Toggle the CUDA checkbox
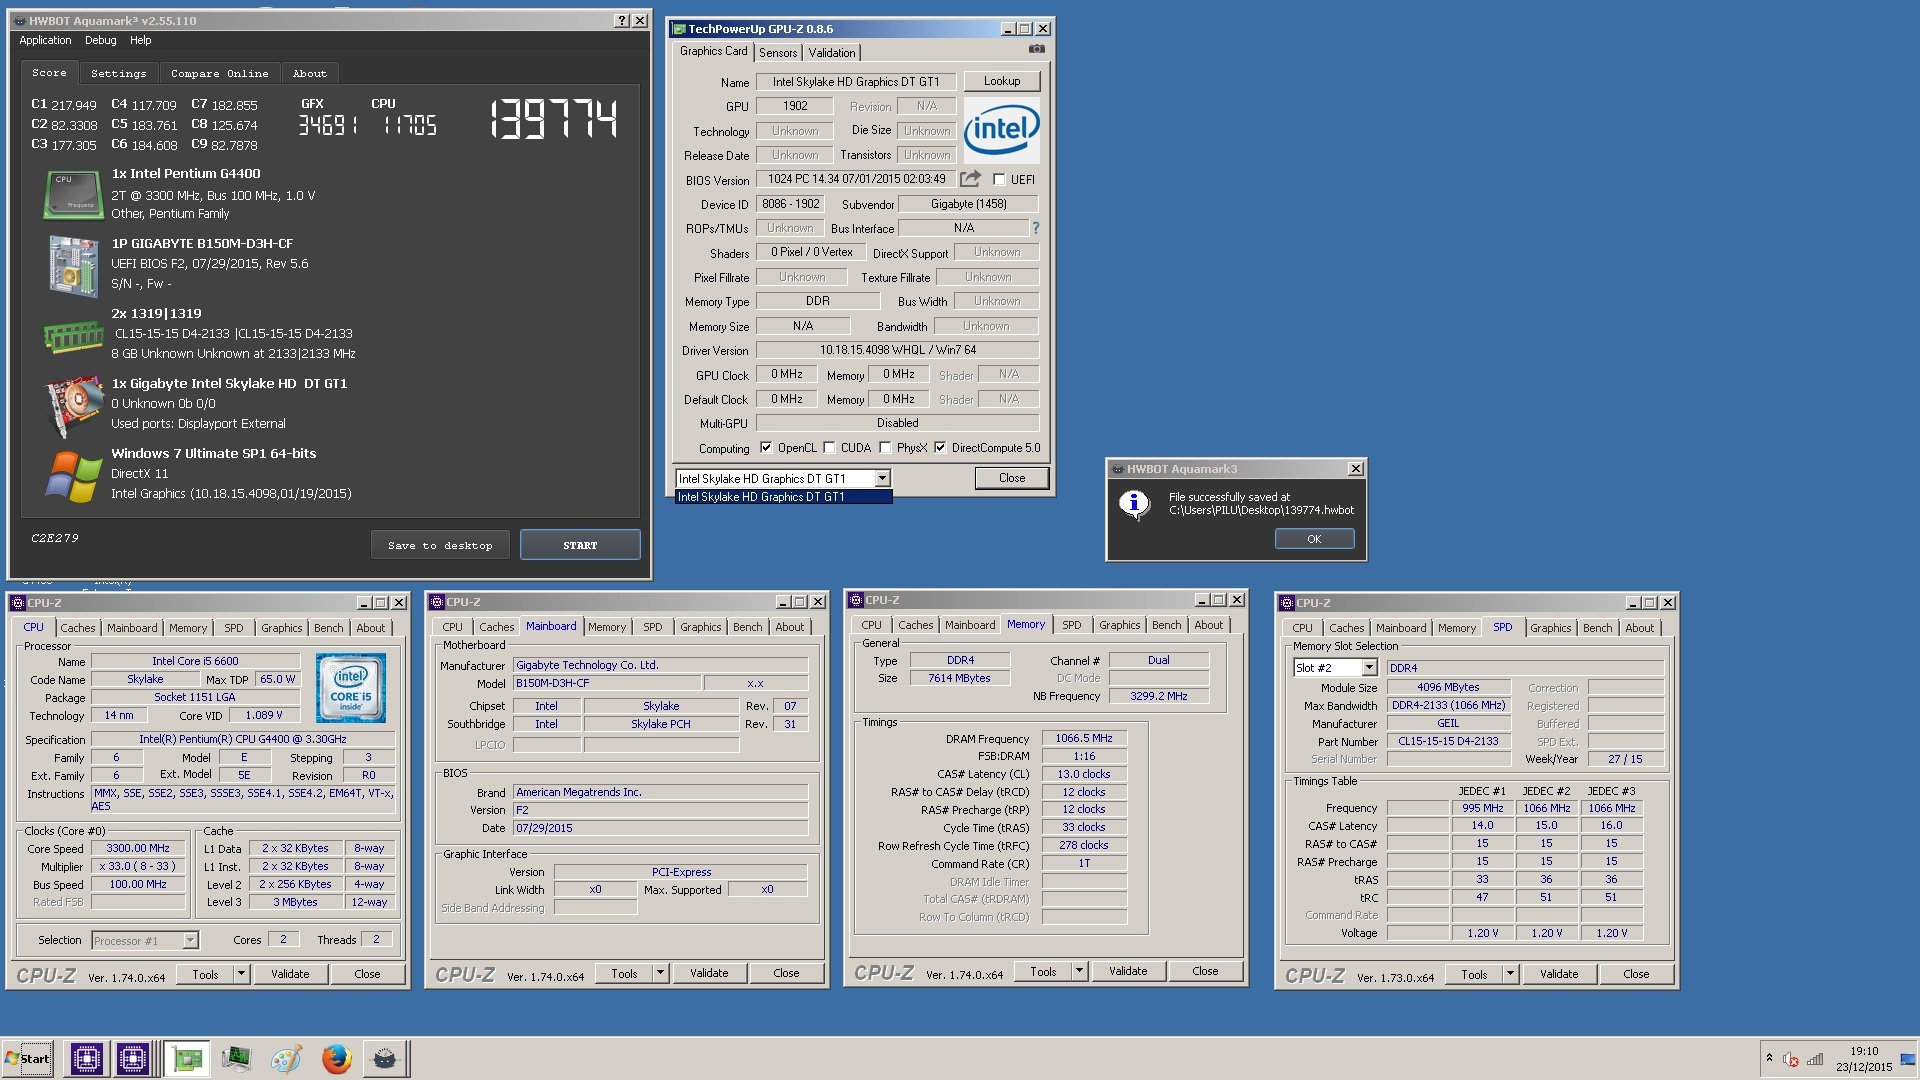Image resolution: width=1920 pixels, height=1080 pixels. click(829, 448)
